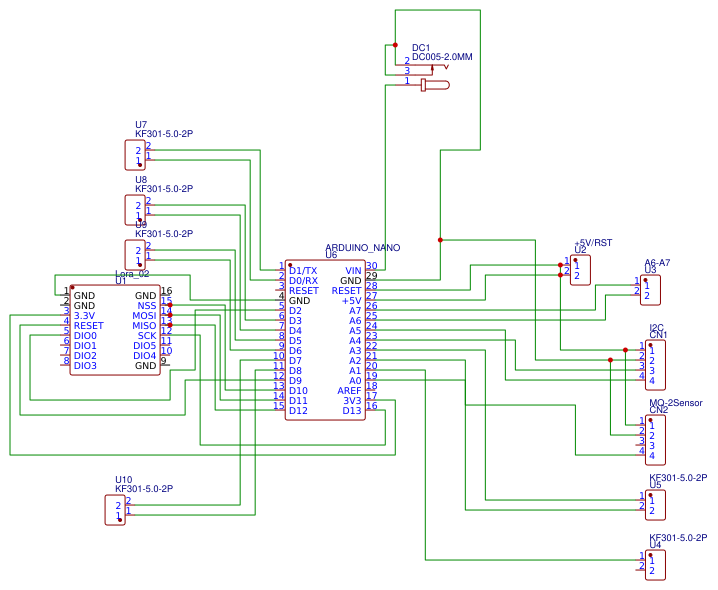718x590 pixels.
Task: Select the MQ-2Sensor label
Action: point(676,403)
